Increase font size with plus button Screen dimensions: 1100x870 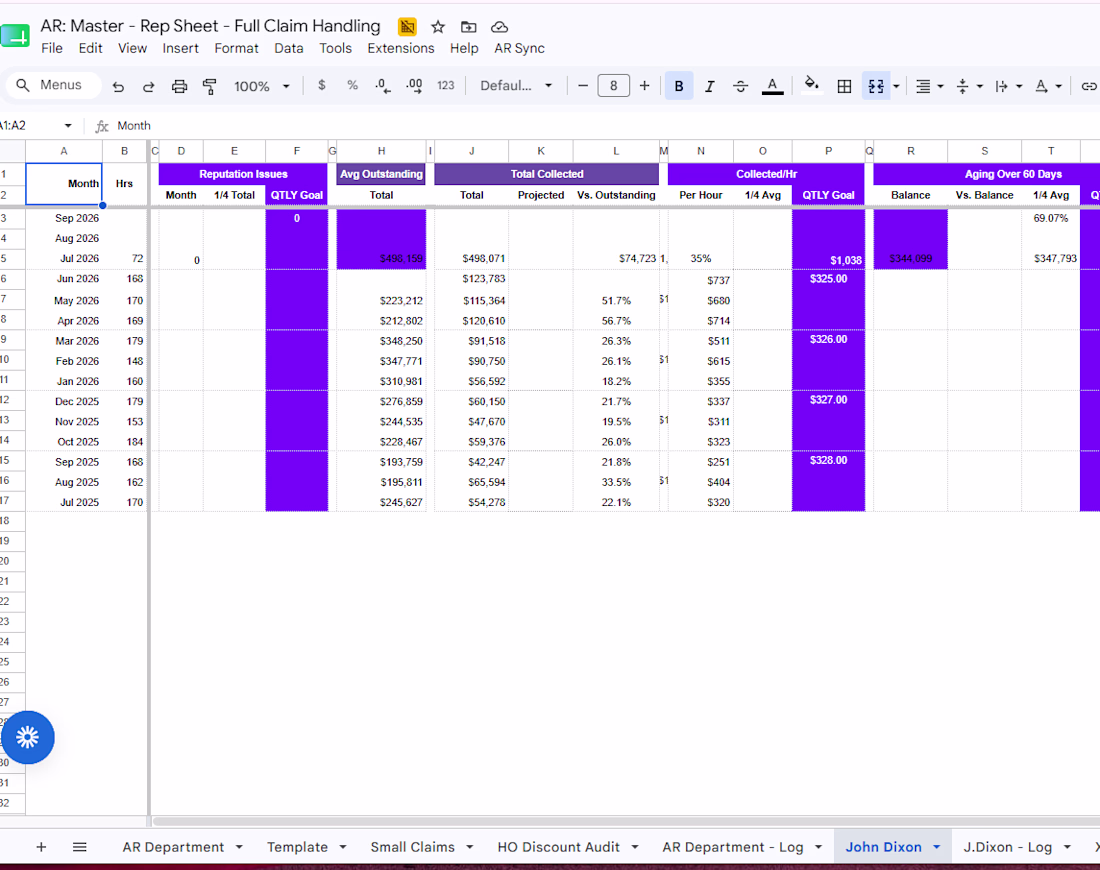click(644, 86)
